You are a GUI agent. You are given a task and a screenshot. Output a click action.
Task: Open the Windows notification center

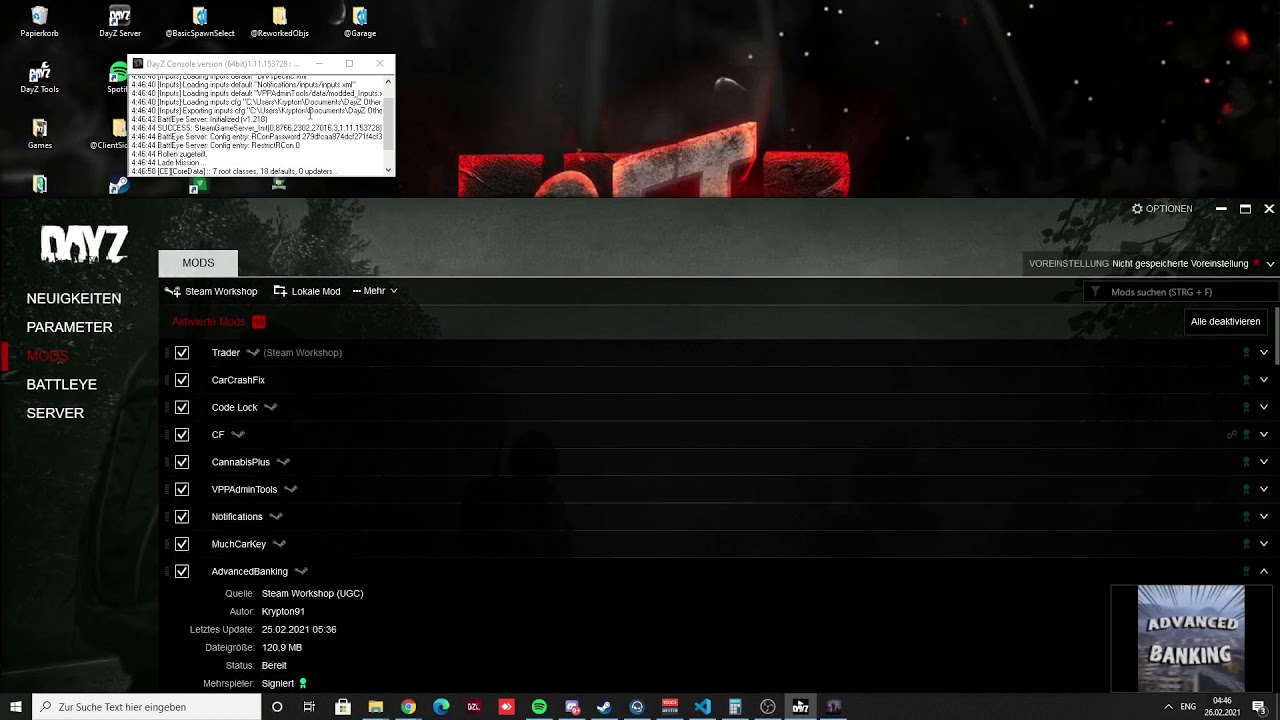pos(1258,707)
